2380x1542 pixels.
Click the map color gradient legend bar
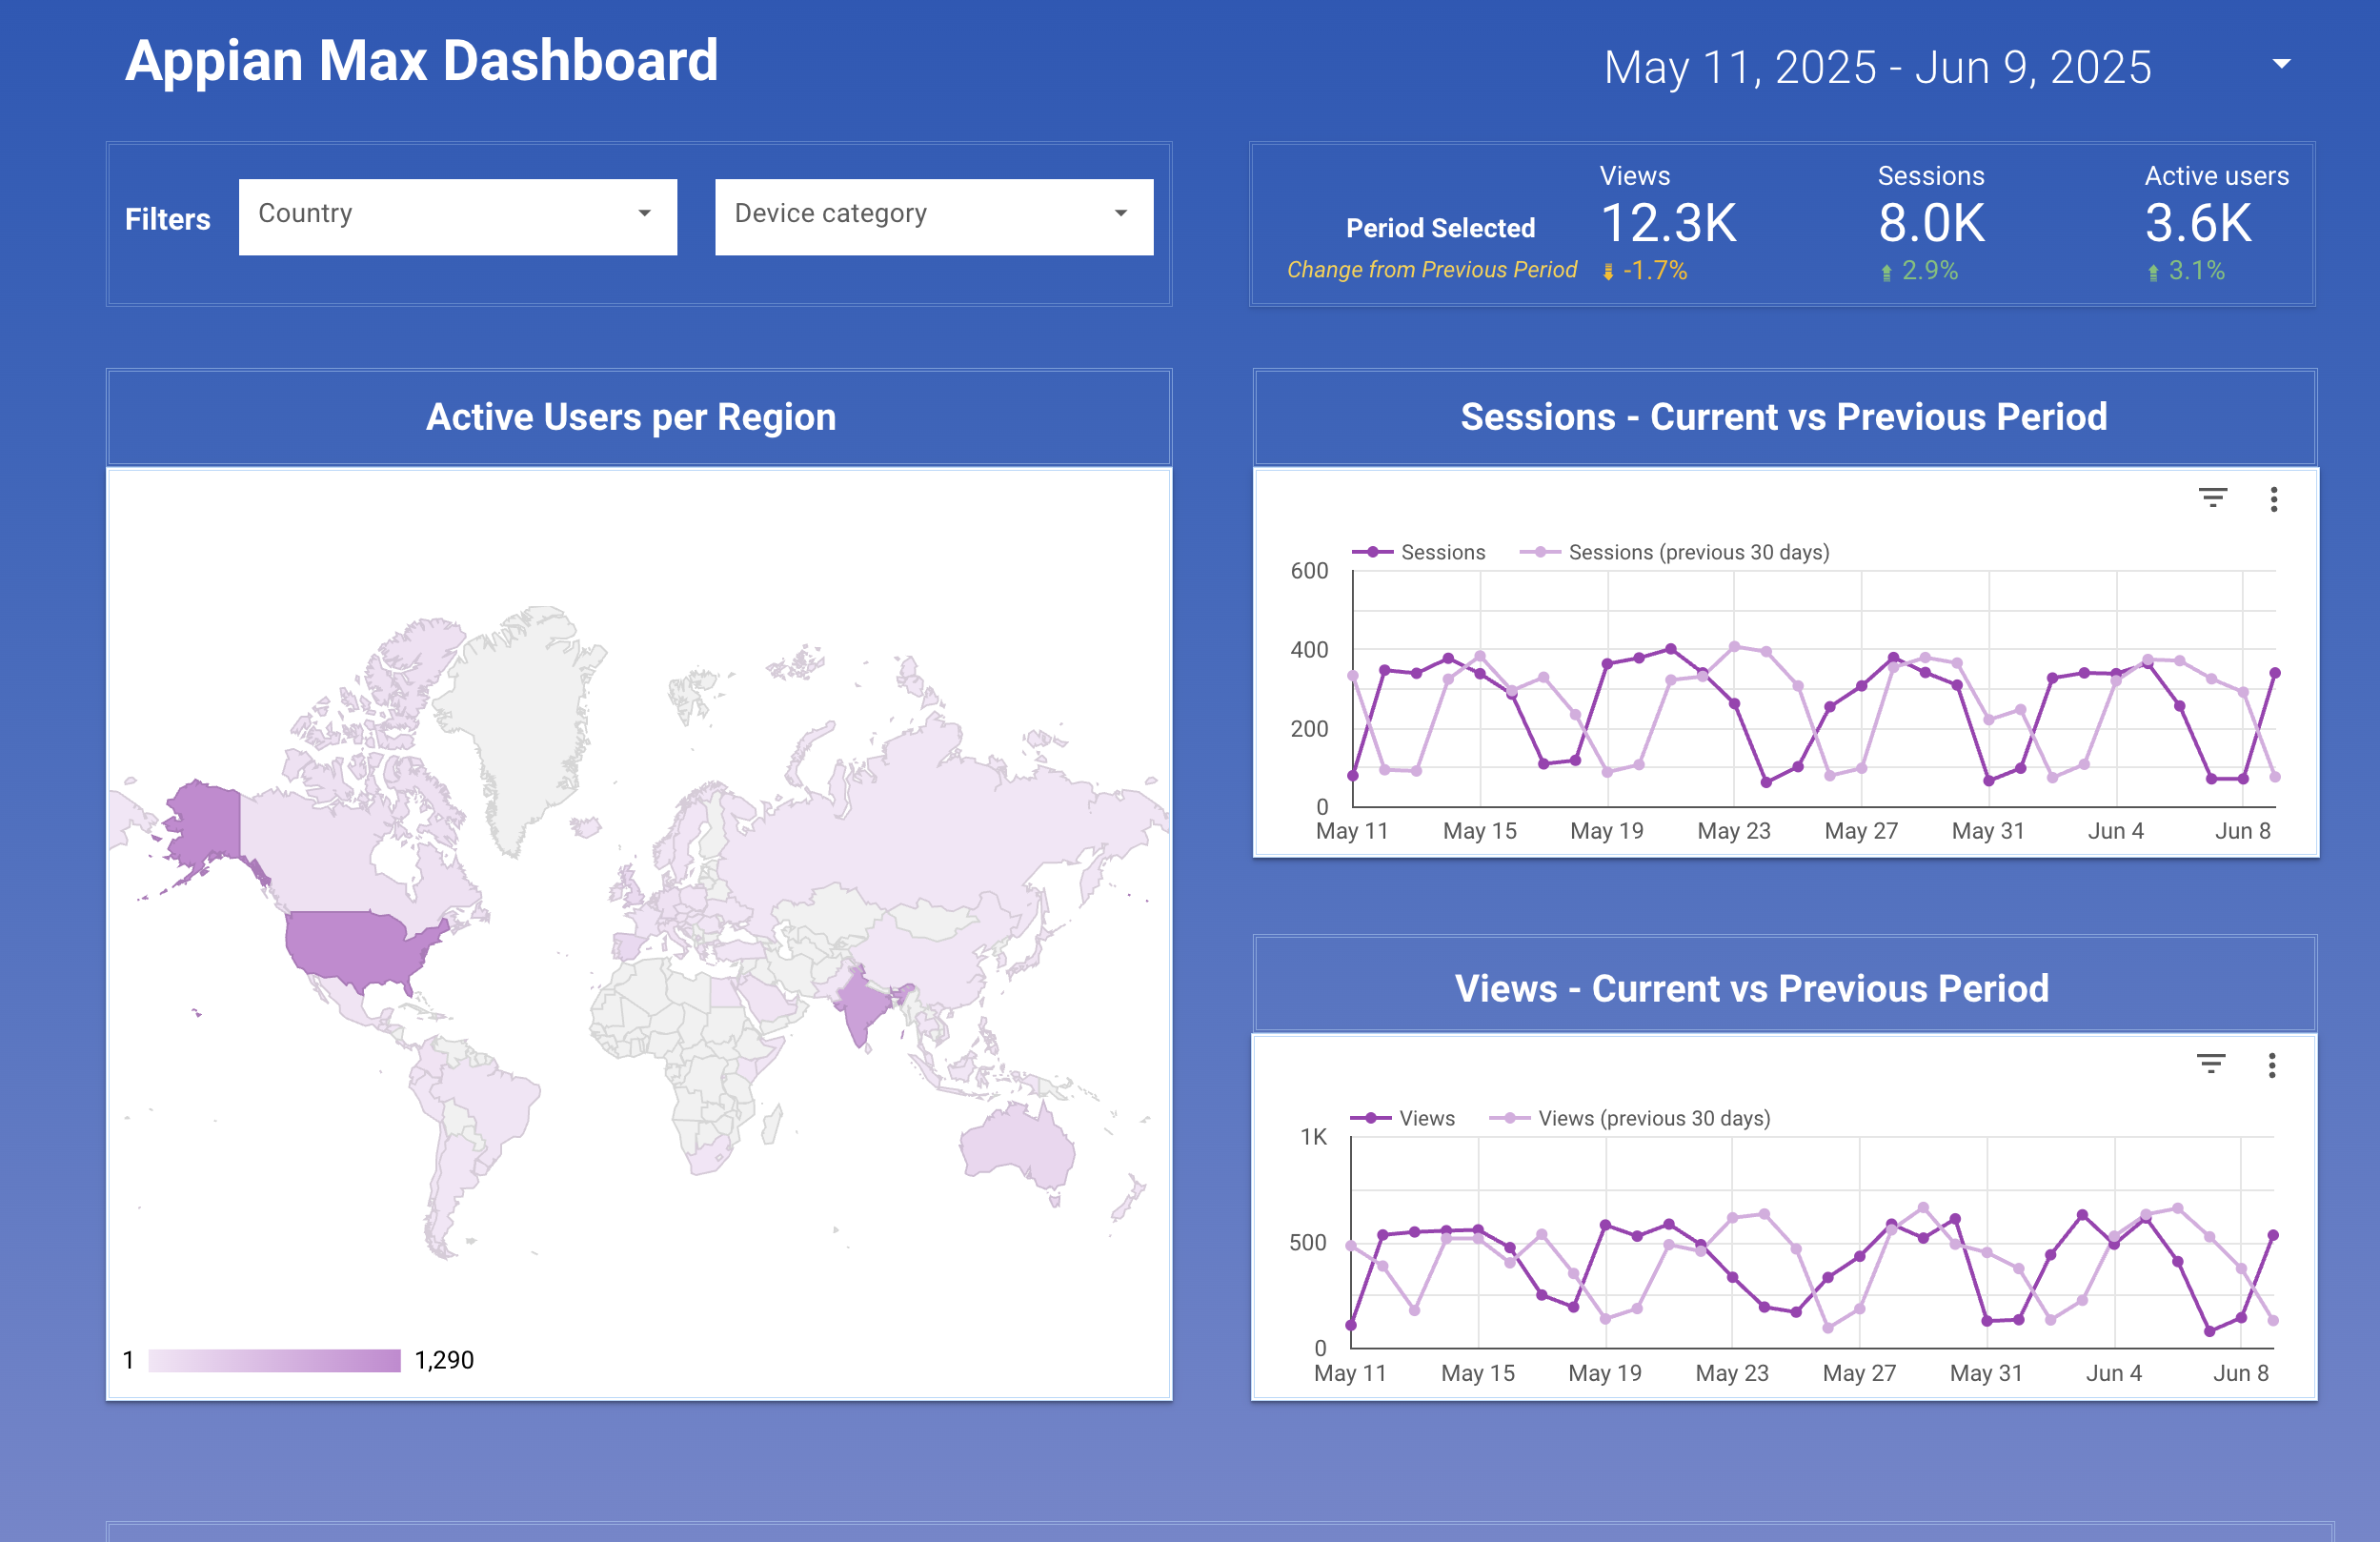[274, 1360]
